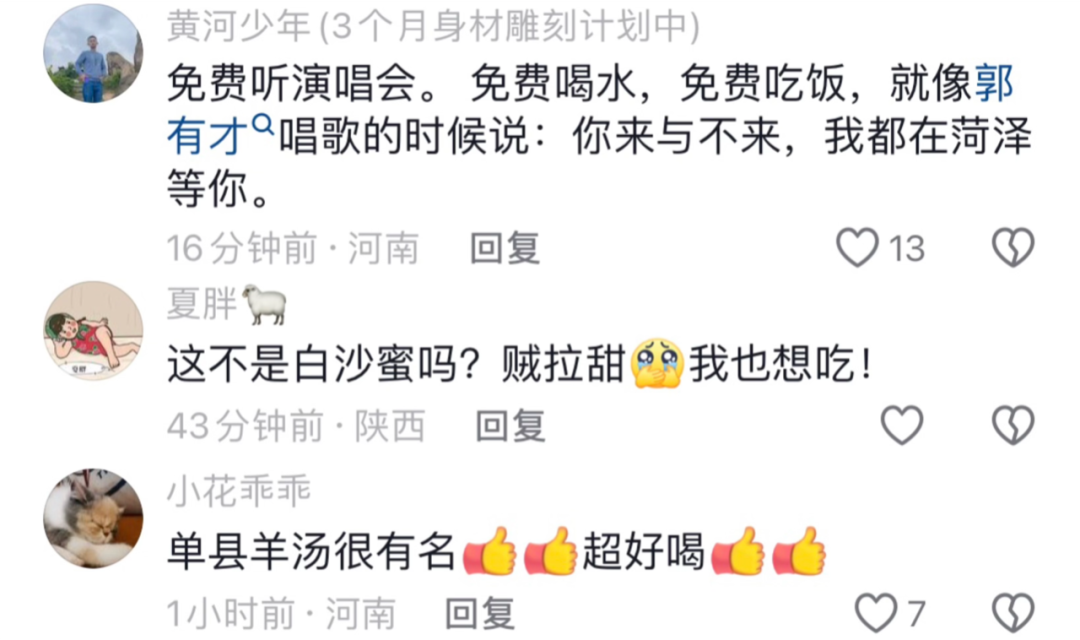This screenshot has width=1080, height=640.
Task: Dislike 小花乖乖's comment about 单县羊汤
Action: pyautogui.click(x=1013, y=612)
